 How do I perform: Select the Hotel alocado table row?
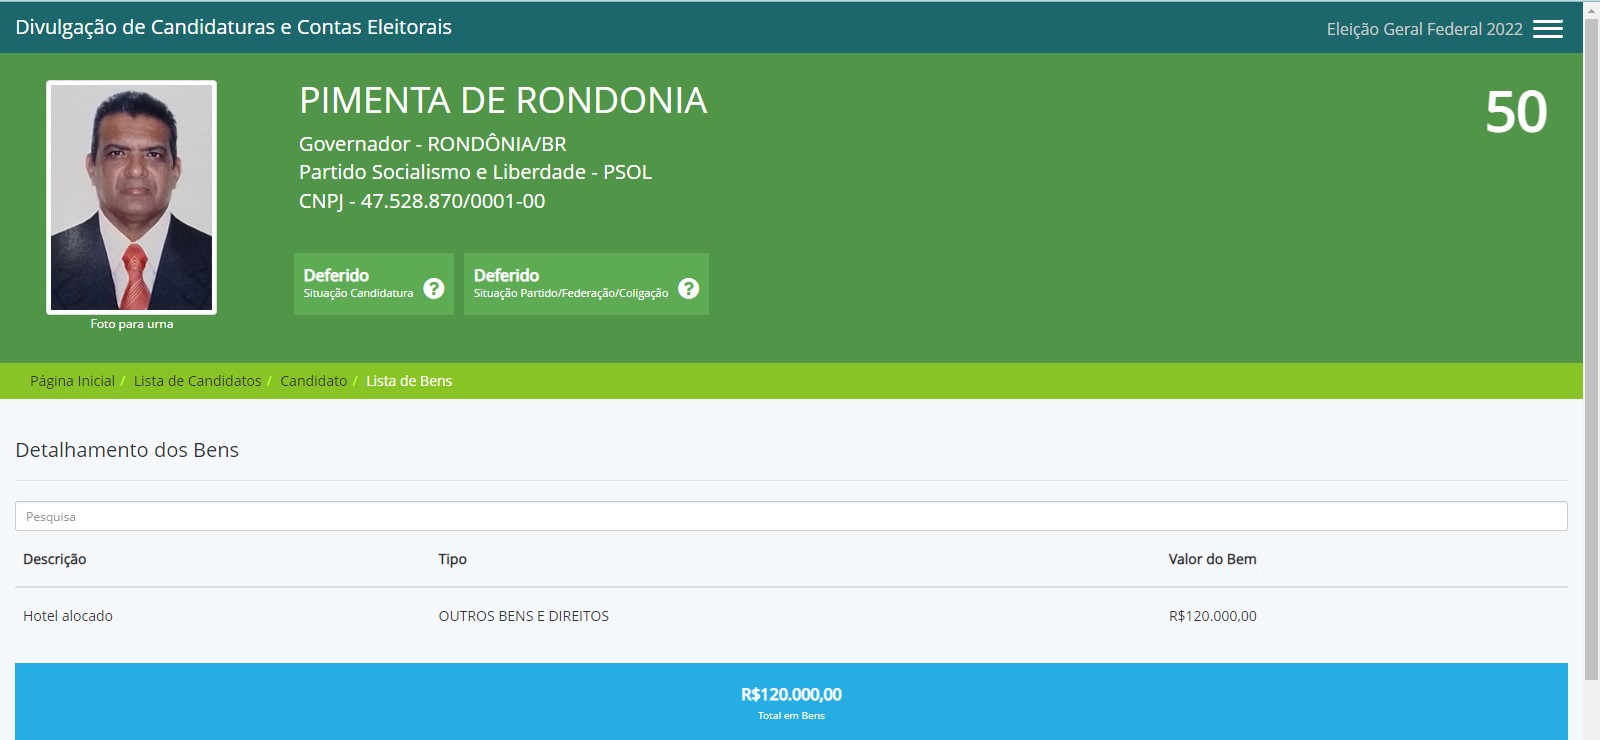pyautogui.click(x=68, y=616)
